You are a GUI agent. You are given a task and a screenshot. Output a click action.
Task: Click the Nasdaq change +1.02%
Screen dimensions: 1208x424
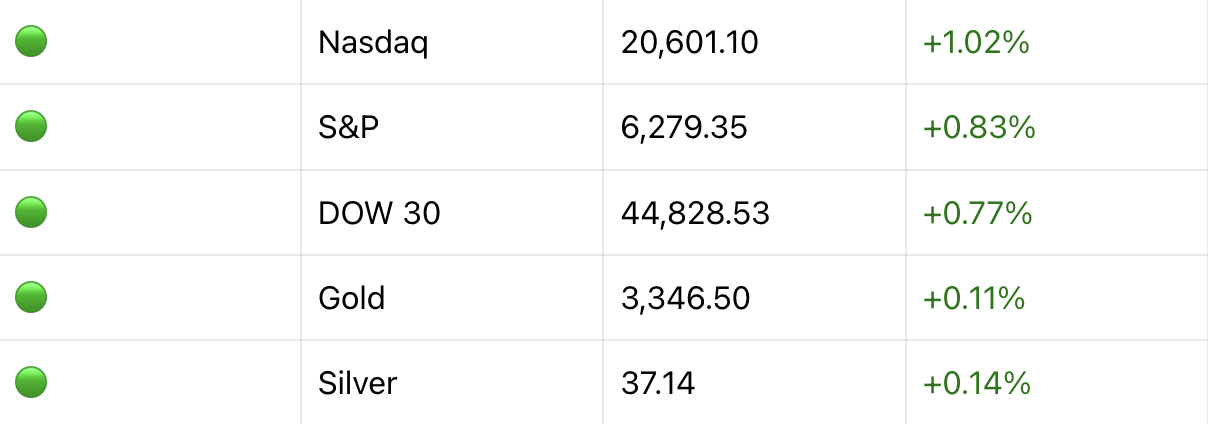click(976, 43)
